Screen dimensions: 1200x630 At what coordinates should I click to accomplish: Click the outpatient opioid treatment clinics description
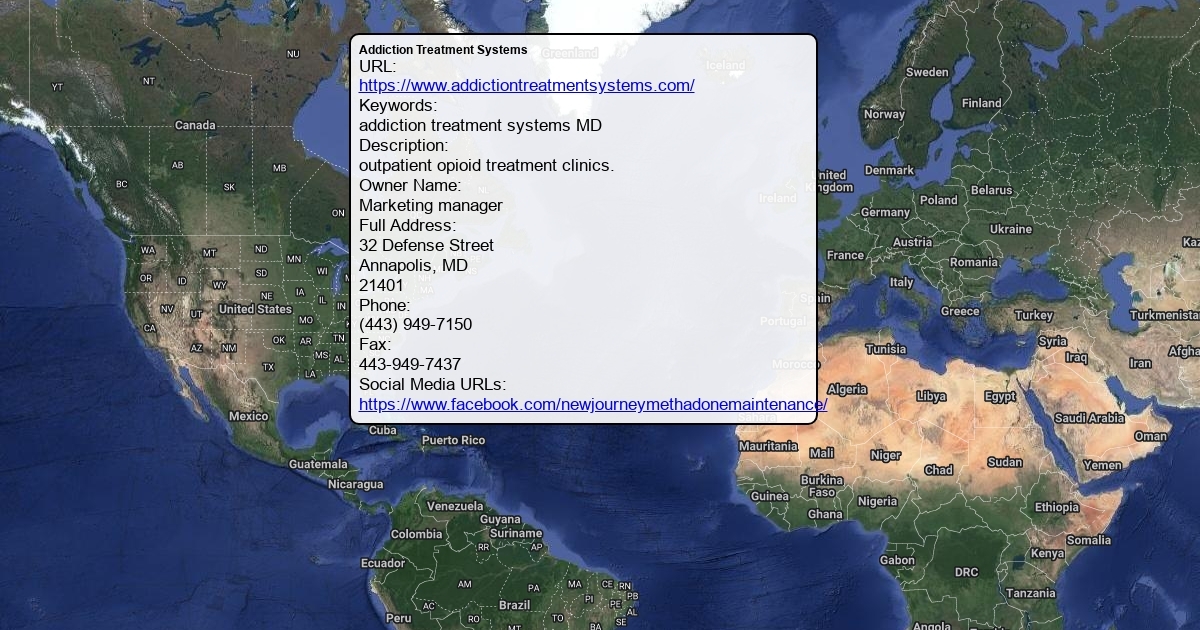coord(486,165)
